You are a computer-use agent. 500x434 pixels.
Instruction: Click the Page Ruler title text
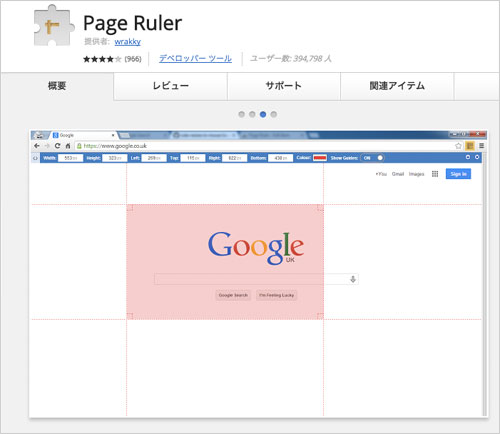pyautogui.click(x=132, y=24)
